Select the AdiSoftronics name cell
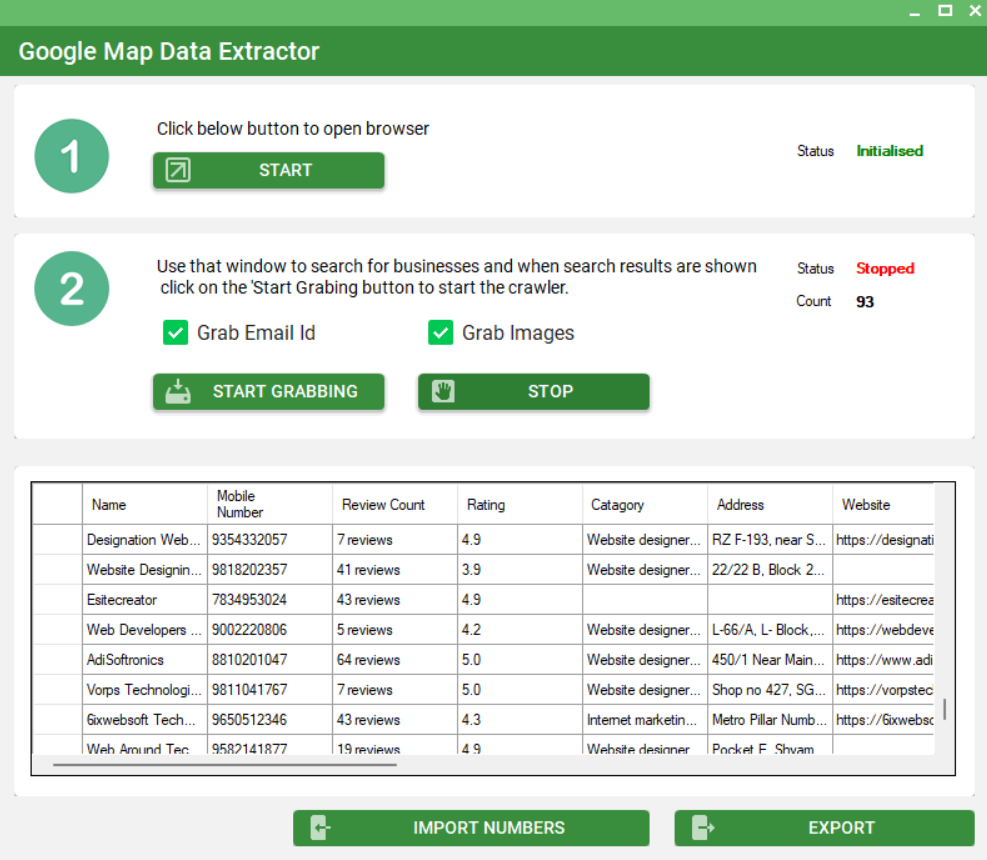987x860 pixels. coord(145,660)
